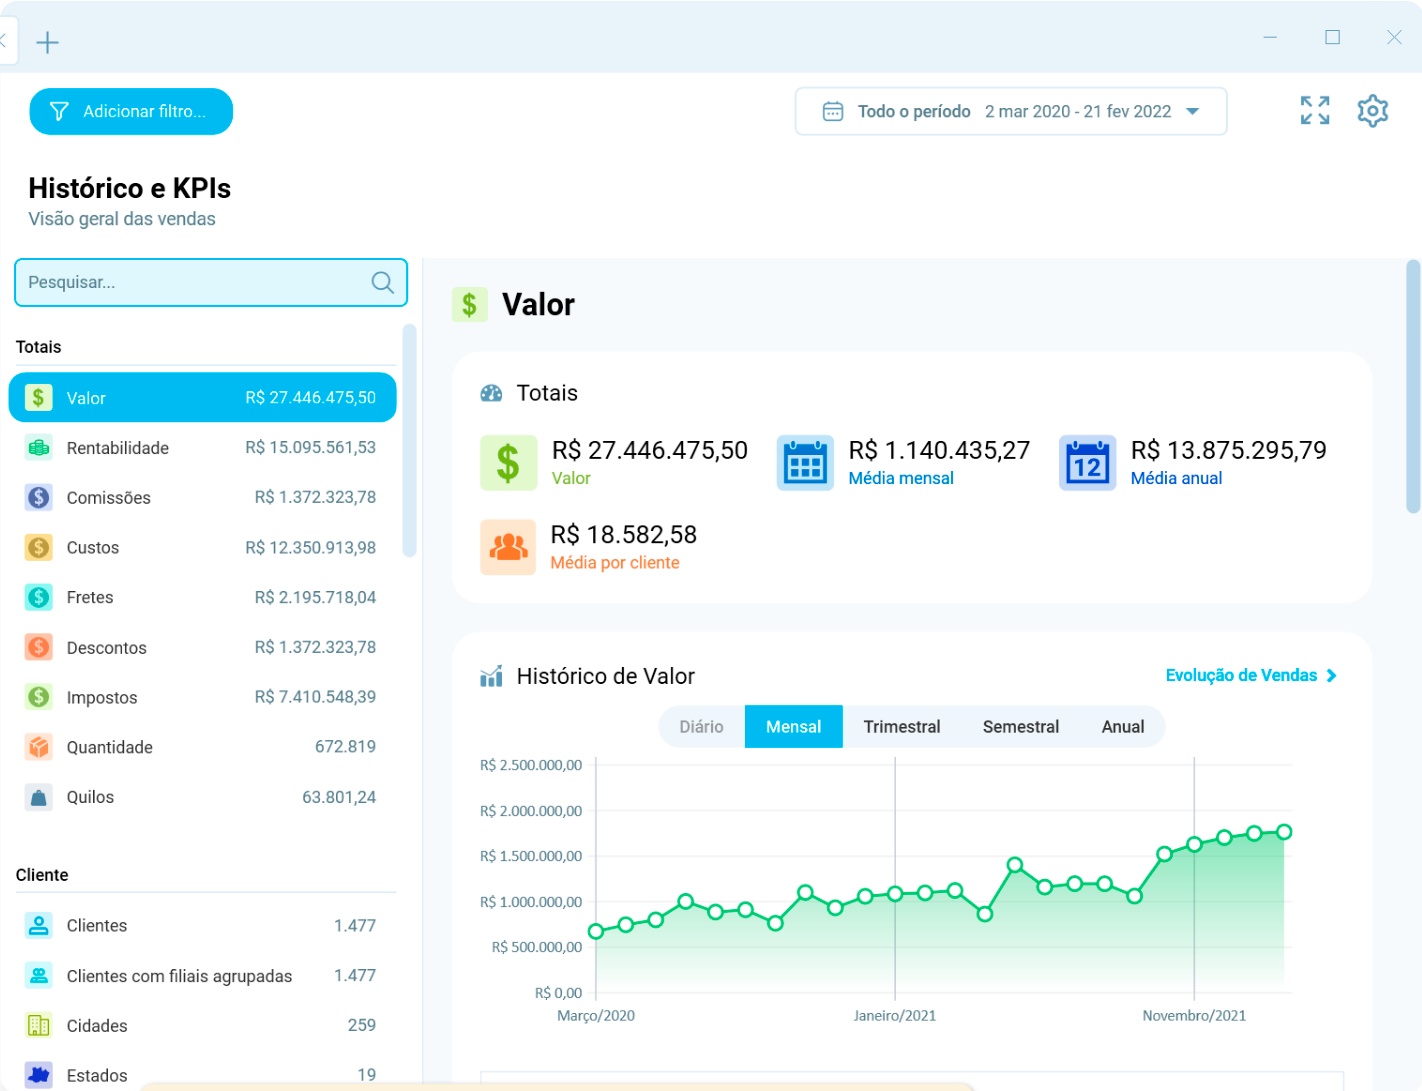Click the Impostos icon
1422x1091 pixels.
pos(38,697)
